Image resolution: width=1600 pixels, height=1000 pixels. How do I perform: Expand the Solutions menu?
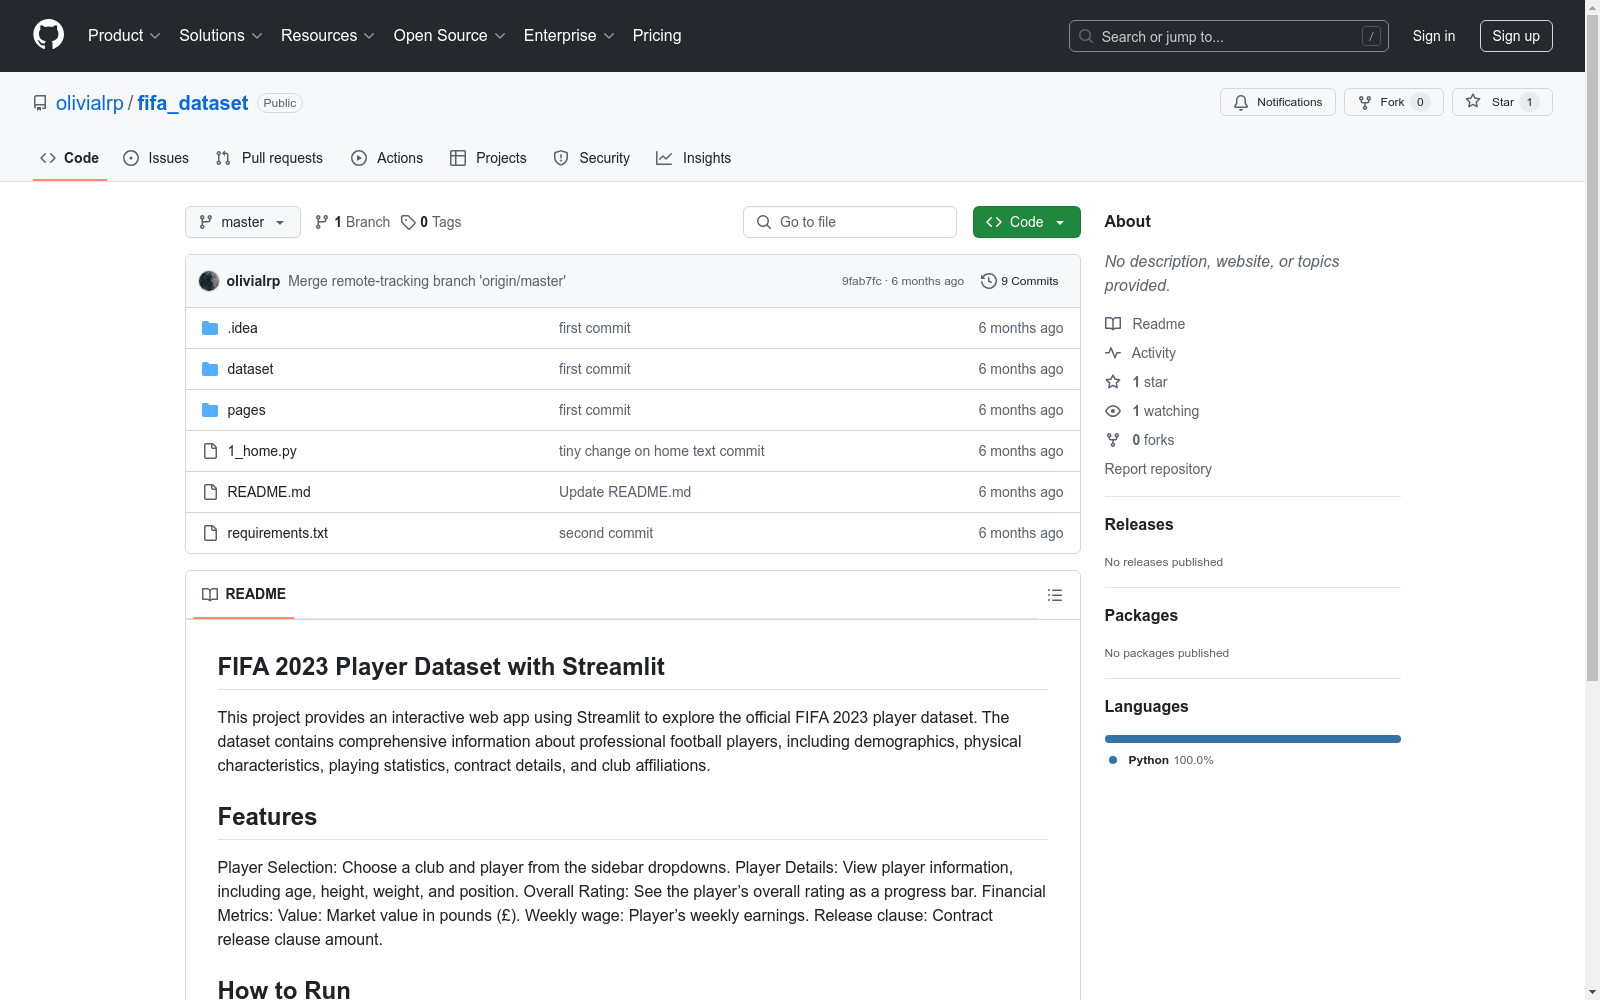click(221, 36)
